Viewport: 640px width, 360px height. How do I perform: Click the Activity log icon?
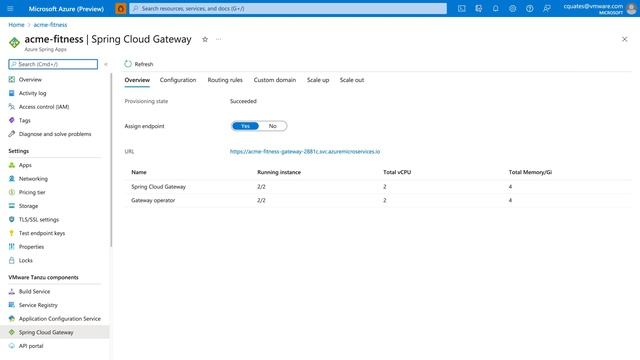pos(11,93)
